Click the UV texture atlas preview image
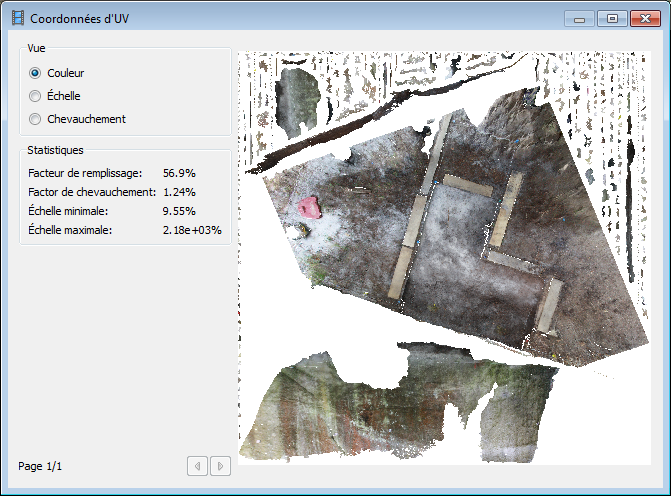Image resolution: width=671 pixels, height=496 pixels. pos(444,258)
